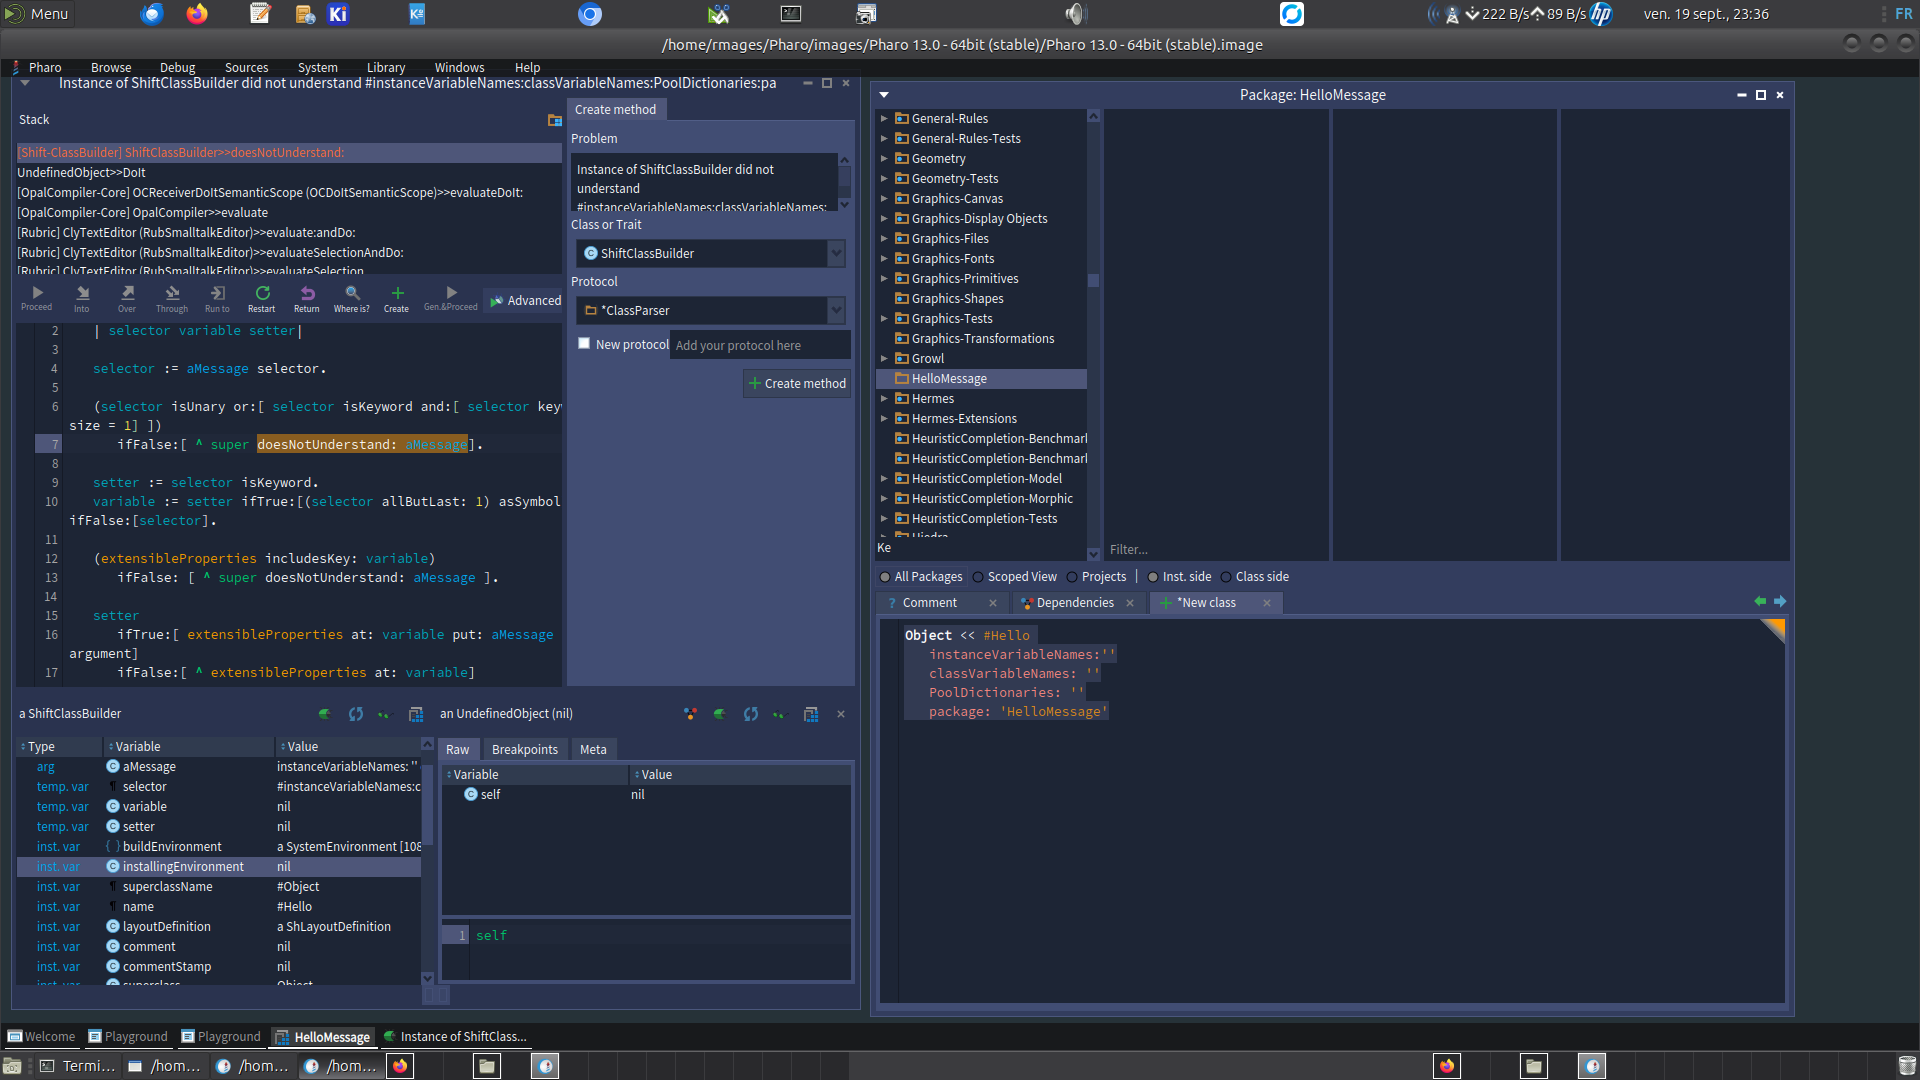1920x1080 pixels.
Task: Select the Scoped View radio button
Action: (978, 577)
